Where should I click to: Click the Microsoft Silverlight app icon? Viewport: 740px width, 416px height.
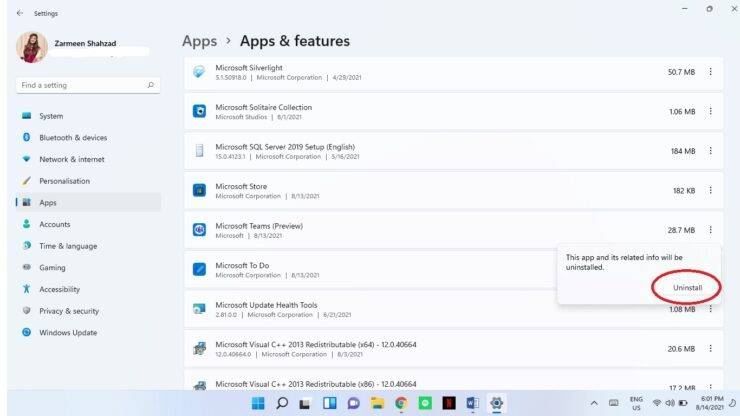199,72
